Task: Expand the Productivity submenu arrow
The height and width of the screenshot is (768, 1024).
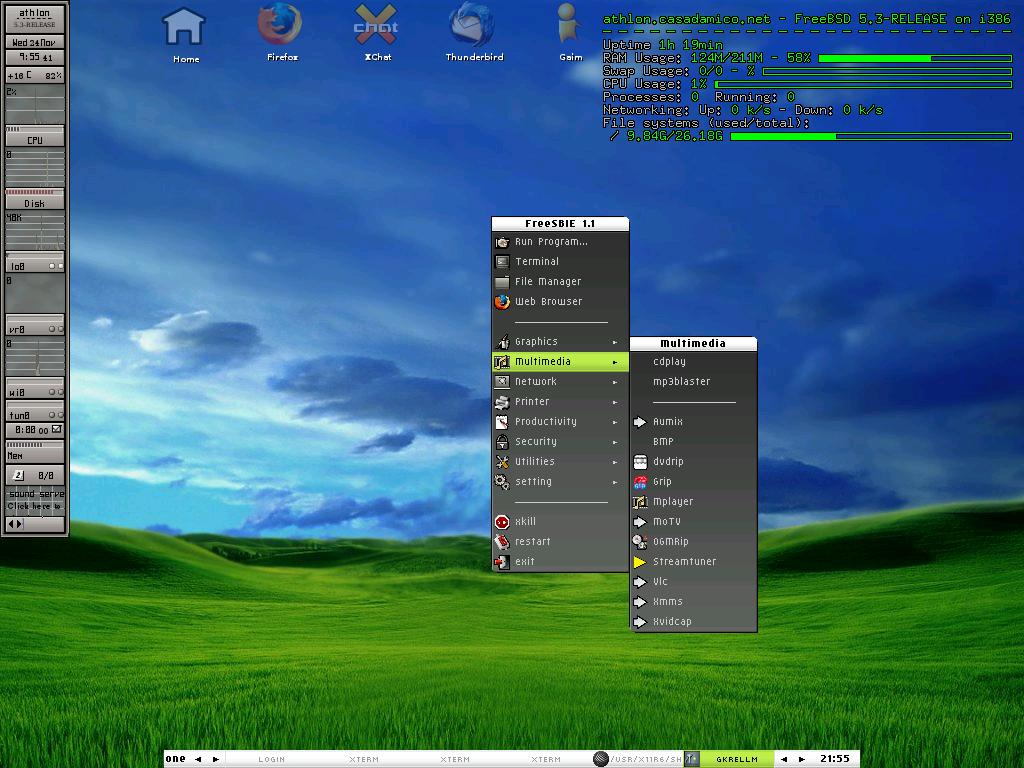Action: (615, 423)
